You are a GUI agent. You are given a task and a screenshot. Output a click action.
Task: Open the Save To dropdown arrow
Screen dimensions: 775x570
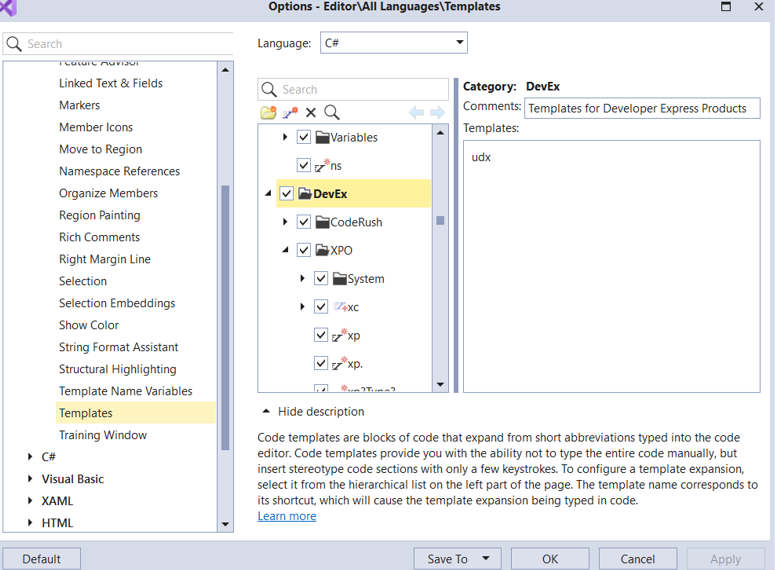[x=486, y=559]
